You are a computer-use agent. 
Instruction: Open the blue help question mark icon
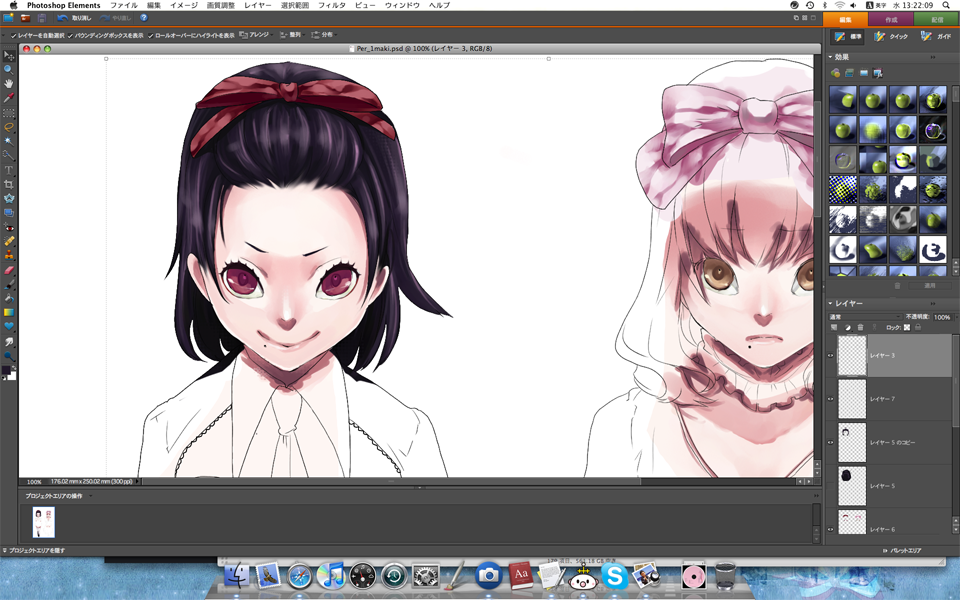pos(144,18)
